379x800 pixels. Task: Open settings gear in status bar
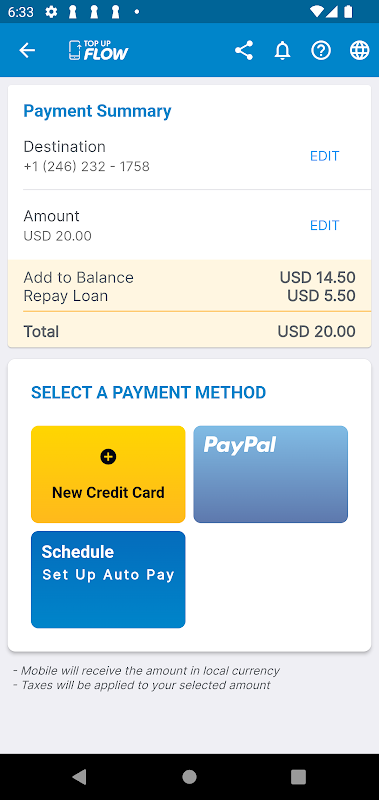tap(51, 11)
